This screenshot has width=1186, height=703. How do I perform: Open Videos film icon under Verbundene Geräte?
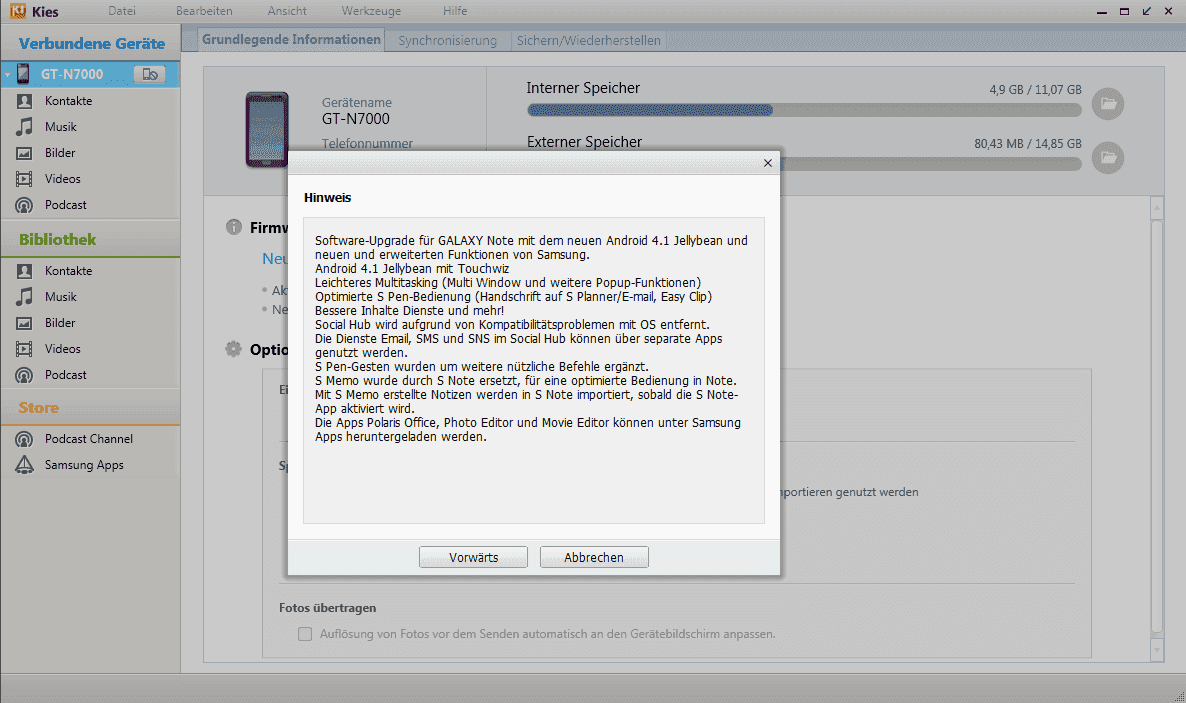click(24, 179)
